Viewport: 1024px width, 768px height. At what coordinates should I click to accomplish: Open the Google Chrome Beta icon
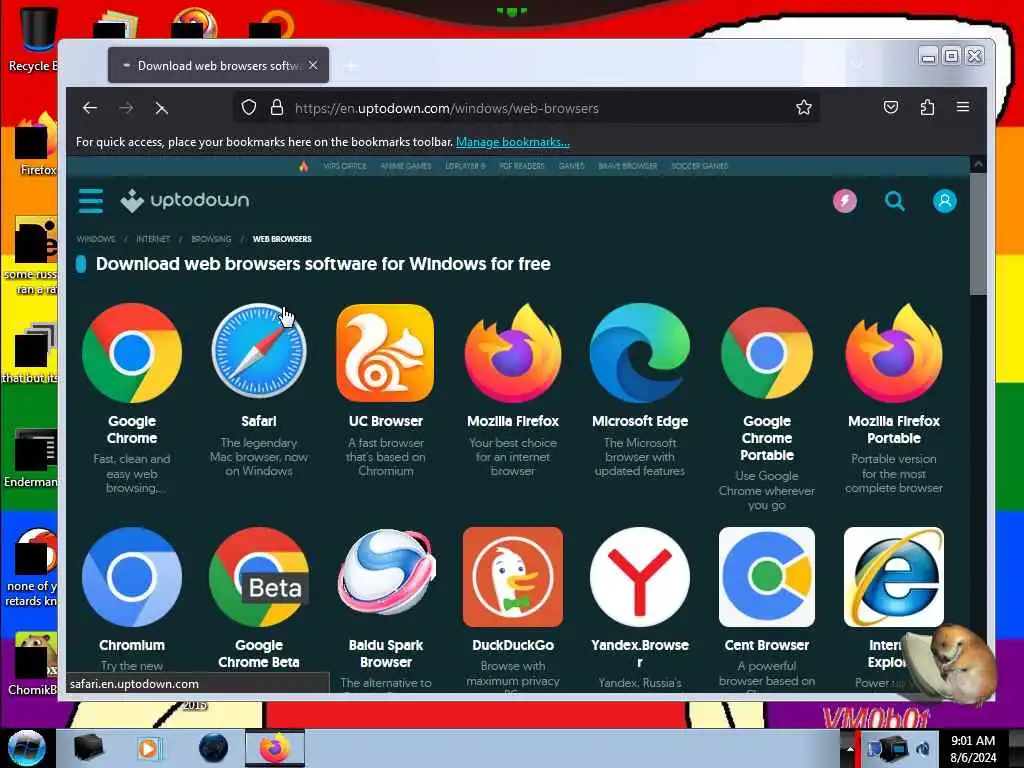[259, 577]
